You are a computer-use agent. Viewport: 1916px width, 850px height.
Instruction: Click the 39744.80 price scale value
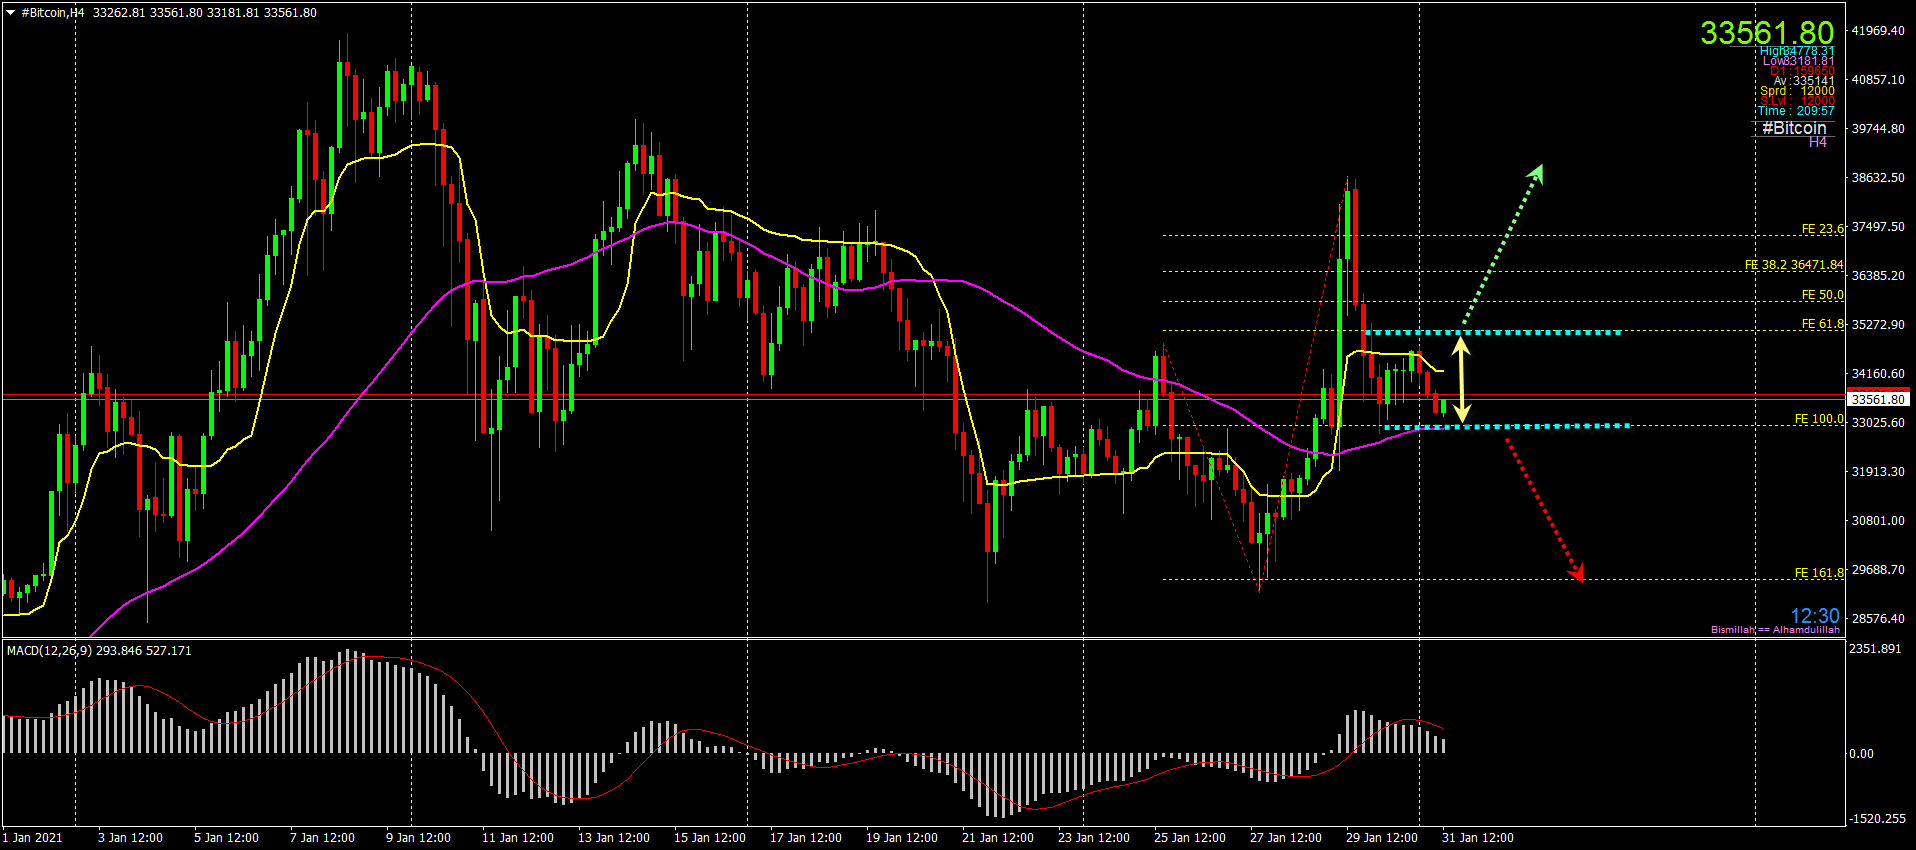(1878, 129)
